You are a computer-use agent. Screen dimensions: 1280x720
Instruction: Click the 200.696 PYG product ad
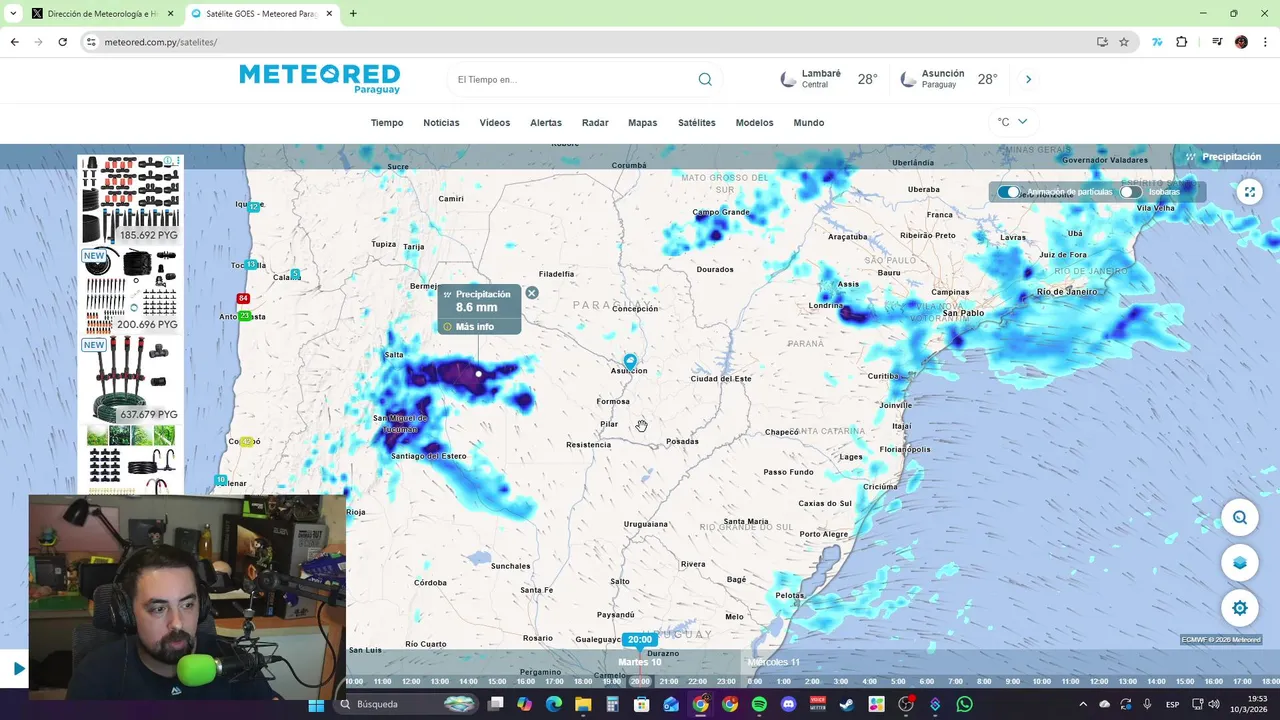[x=131, y=290]
